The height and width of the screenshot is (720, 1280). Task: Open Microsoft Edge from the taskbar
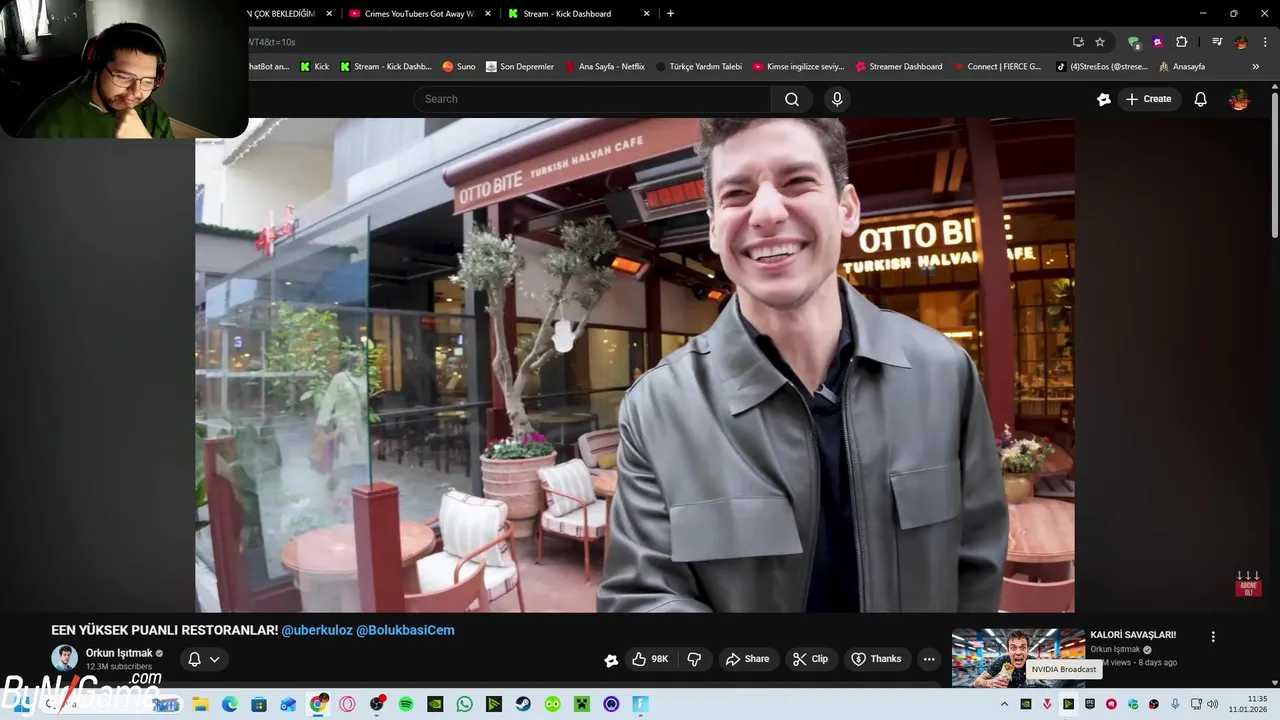point(229,704)
